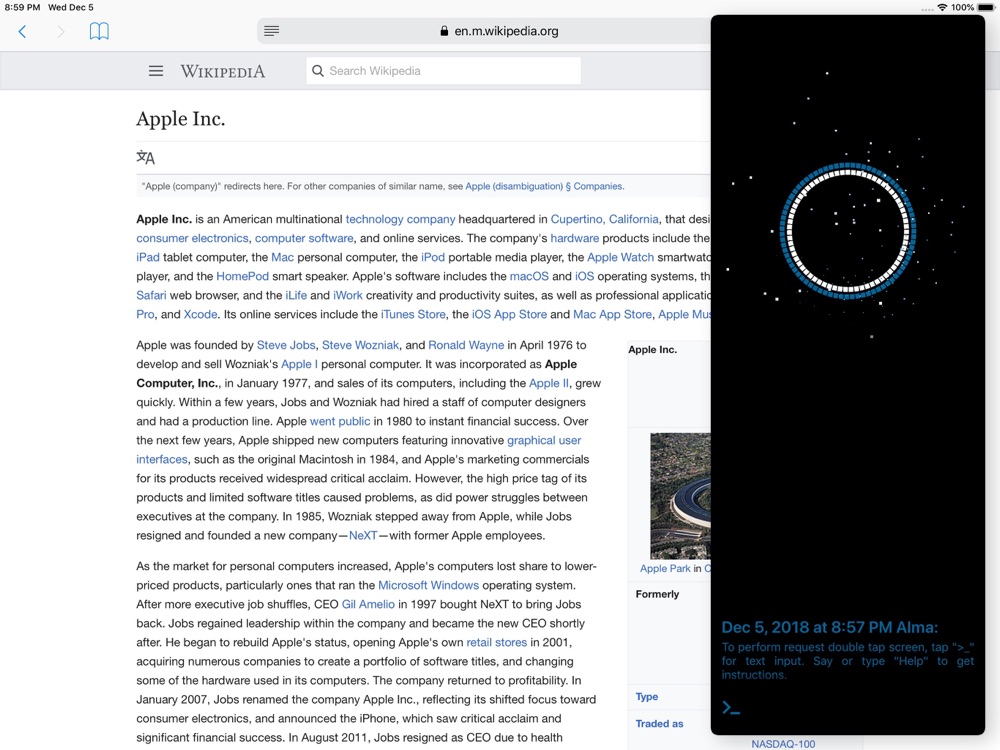This screenshot has width=1000, height=750.
Task: Click the Search Wikipedia field
Action: click(443, 71)
